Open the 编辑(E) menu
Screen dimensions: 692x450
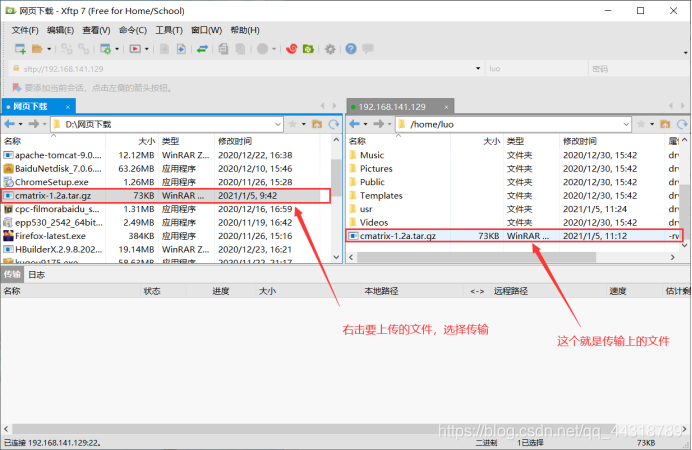point(60,30)
